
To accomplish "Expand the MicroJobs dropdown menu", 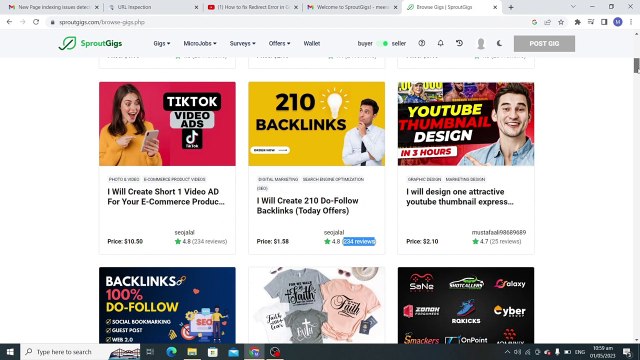I will (200, 43).
